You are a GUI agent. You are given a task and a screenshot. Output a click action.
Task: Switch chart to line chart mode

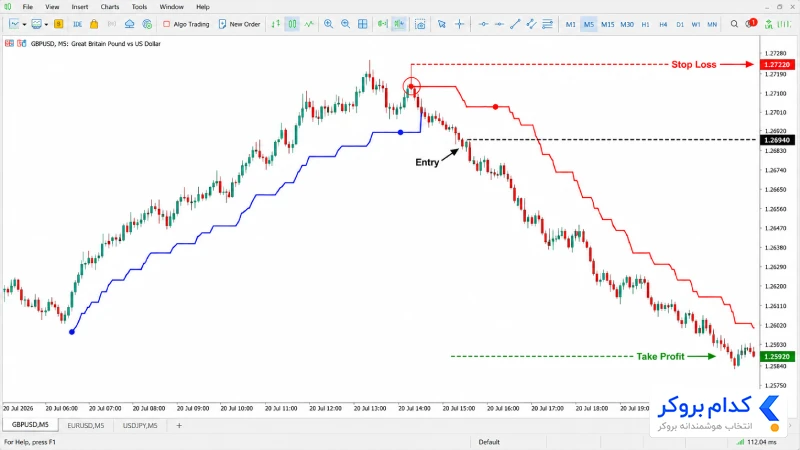point(309,24)
